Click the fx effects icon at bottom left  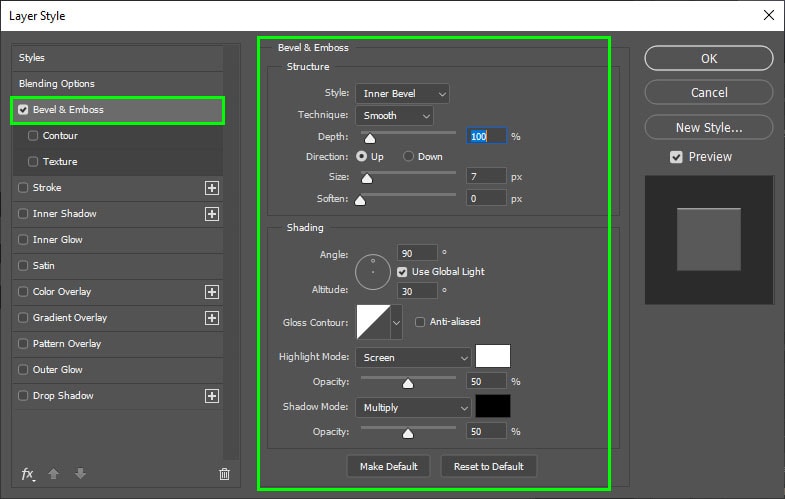(x=28, y=474)
